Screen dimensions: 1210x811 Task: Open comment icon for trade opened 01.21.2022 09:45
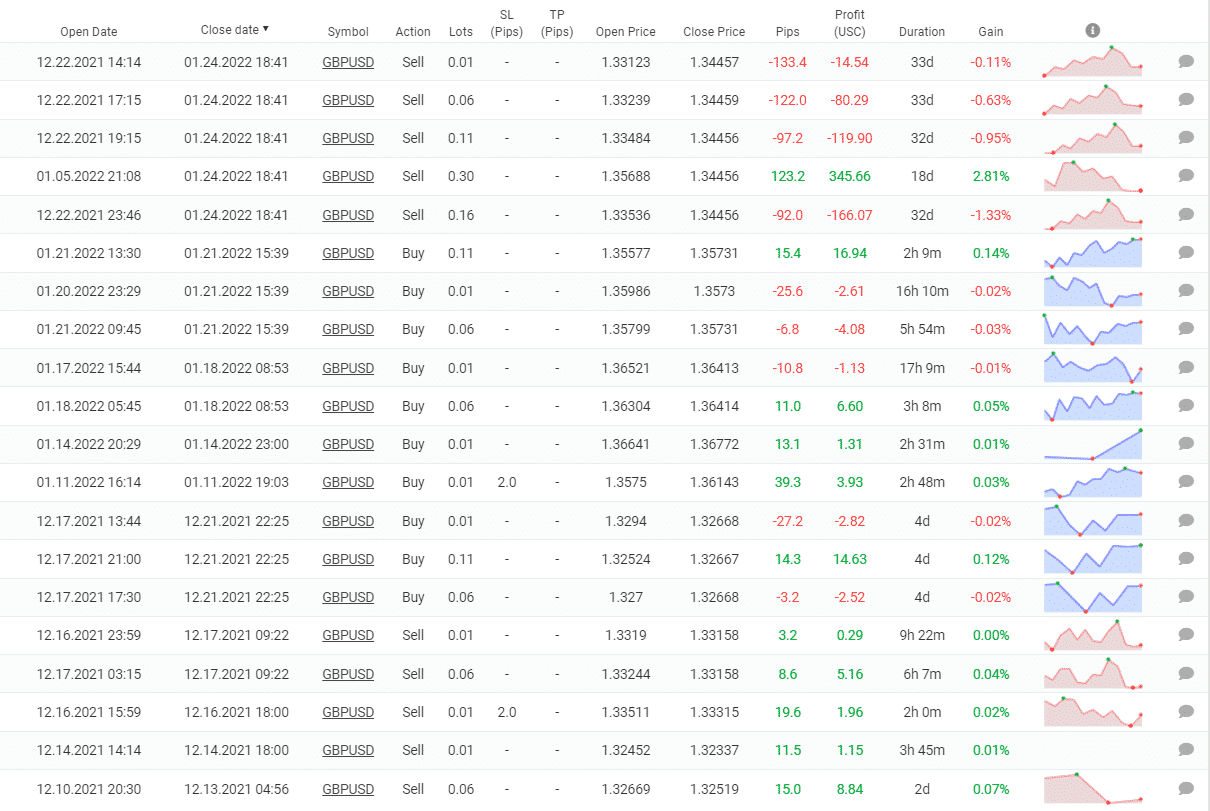click(x=1186, y=329)
